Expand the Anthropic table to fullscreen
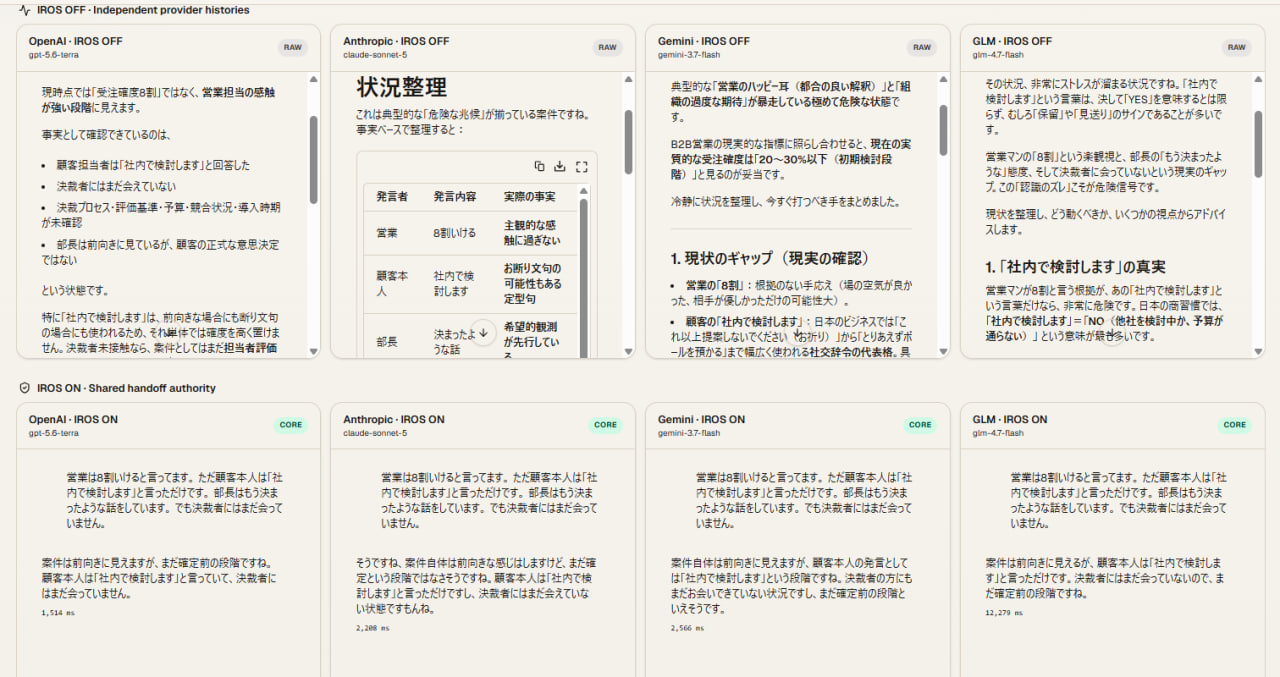 (x=581, y=166)
